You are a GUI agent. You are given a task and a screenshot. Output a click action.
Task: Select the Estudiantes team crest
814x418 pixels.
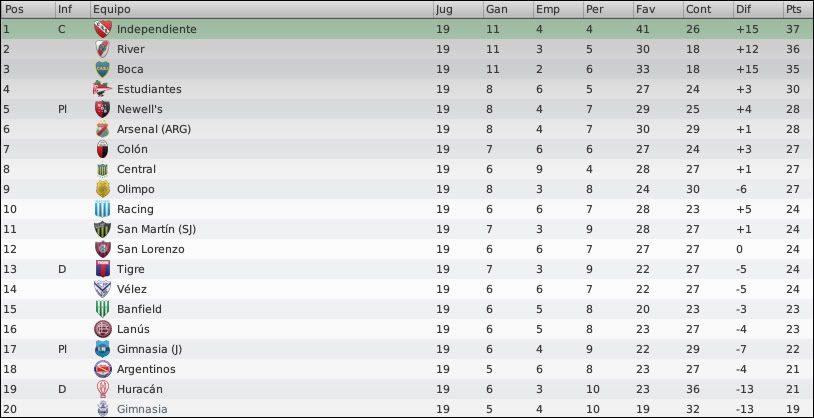(102, 89)
